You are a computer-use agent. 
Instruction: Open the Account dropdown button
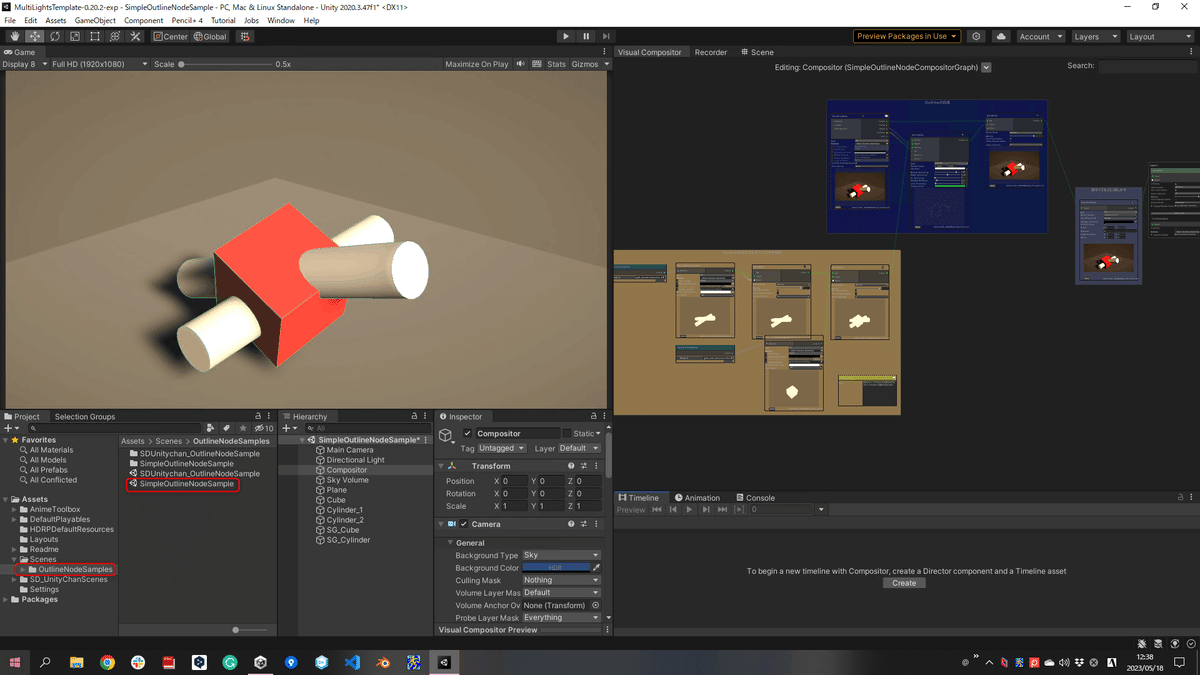1040,36
